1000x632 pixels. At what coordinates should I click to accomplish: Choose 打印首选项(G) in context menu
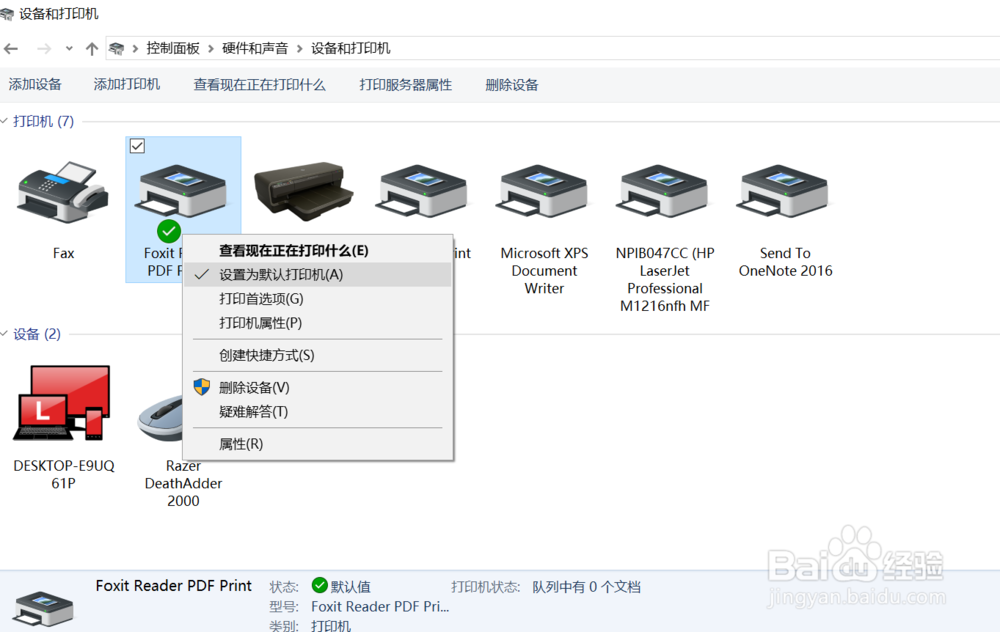coord(318,298)
